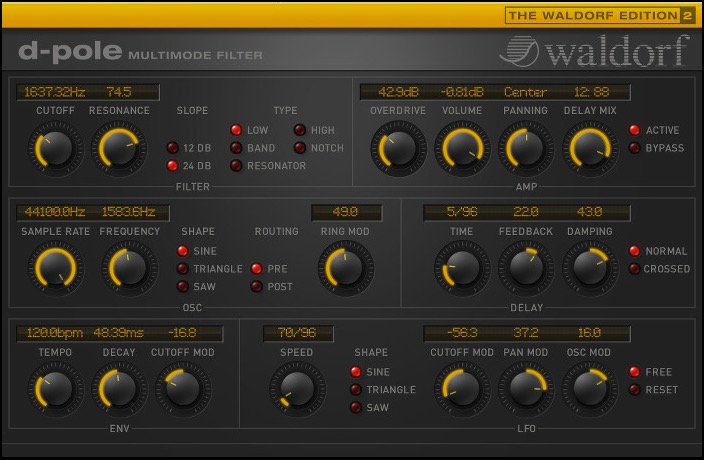Viewport: 704px width, 460px height.
Task: Select SAW shape in LFO section
Action: 356,407
